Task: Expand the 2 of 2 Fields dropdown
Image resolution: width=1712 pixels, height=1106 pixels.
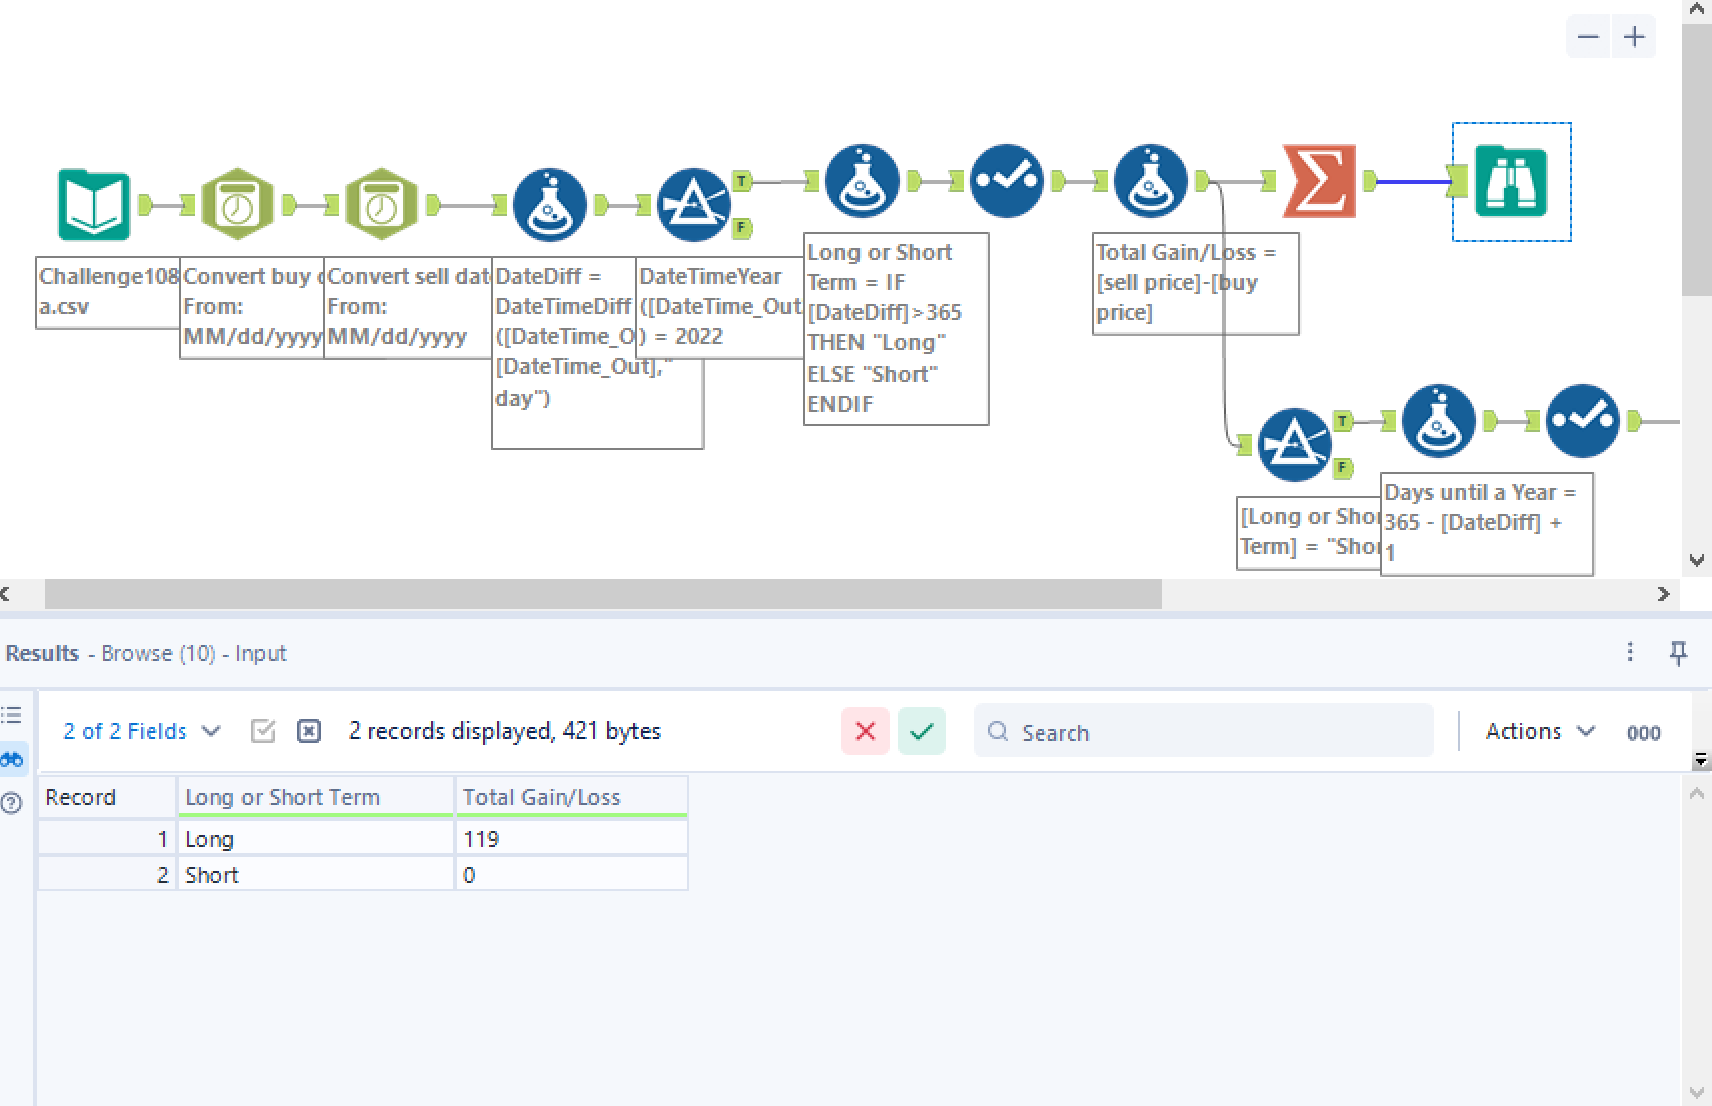Action: pos(141,731)
